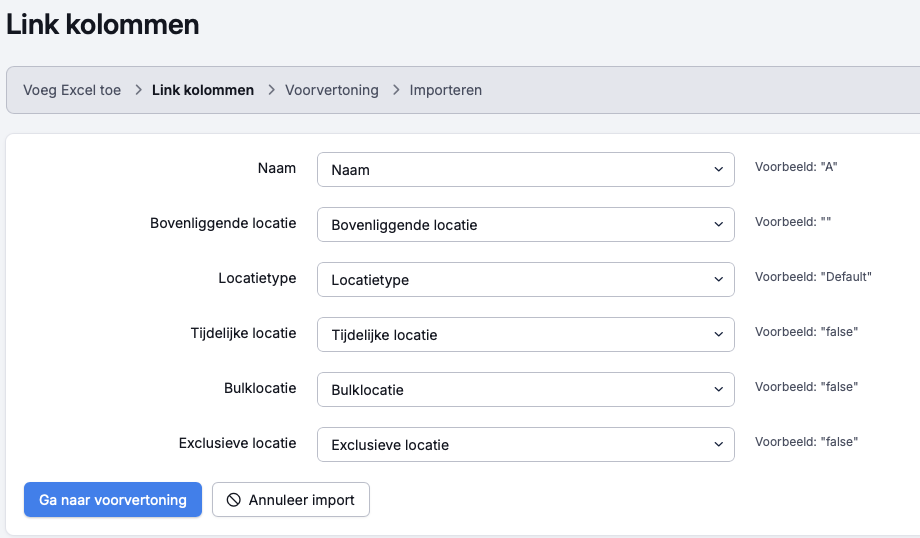Viewport: 920px width, 538px height.
Task: Expand the Tijdelijke locatie column selector
Action: point(525,335)
